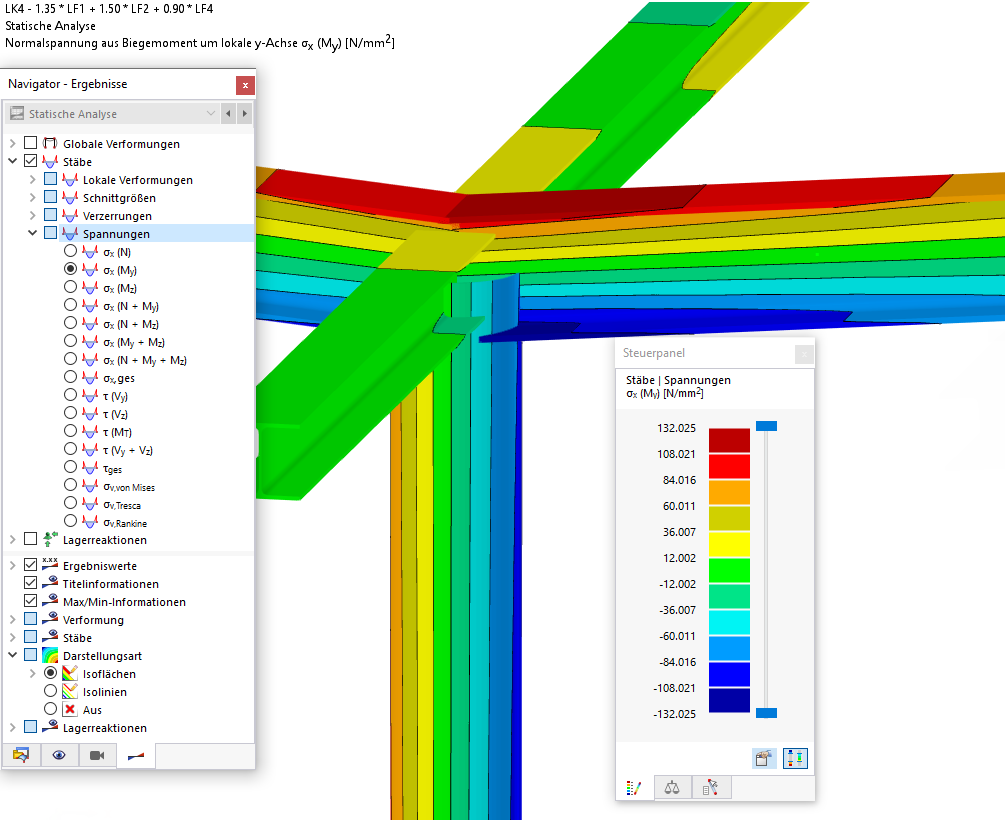Click the Darstellungsart rainbow icon
Viewport: 1005px width, 820px height.
(50, 655)
